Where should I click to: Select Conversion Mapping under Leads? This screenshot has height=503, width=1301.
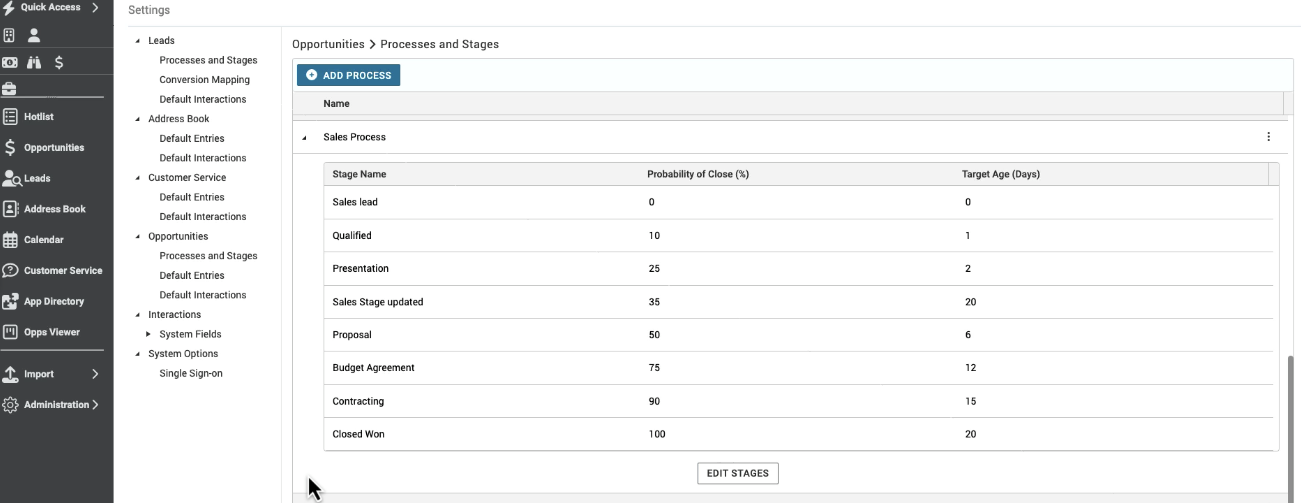204,80
